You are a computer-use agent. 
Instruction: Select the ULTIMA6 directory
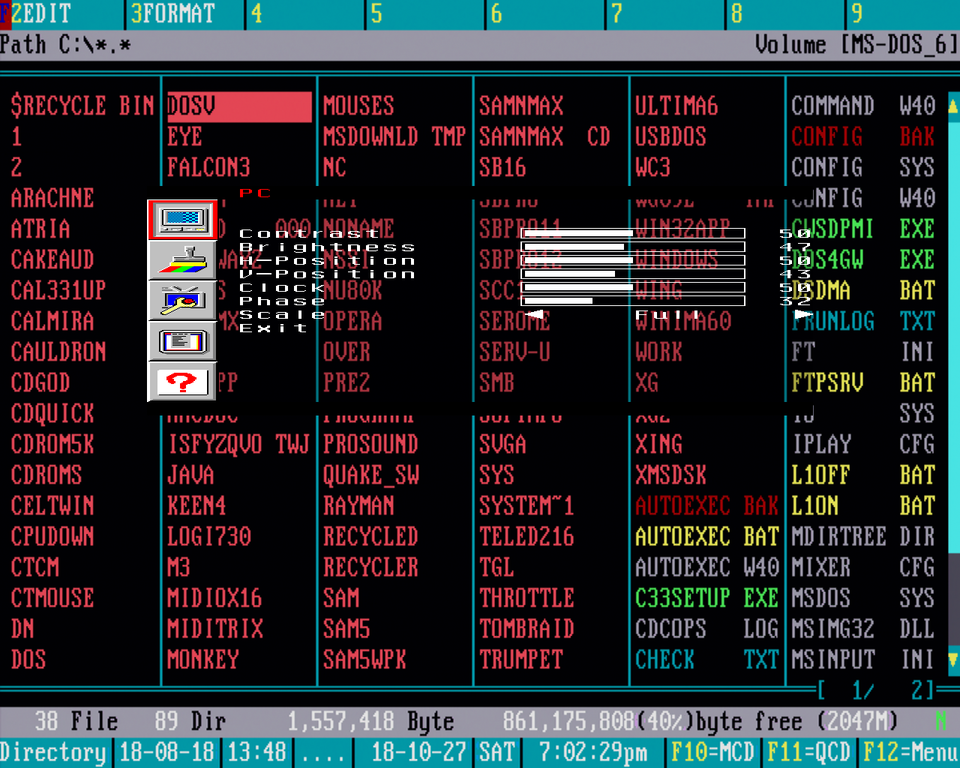click(x=676, y=107)
